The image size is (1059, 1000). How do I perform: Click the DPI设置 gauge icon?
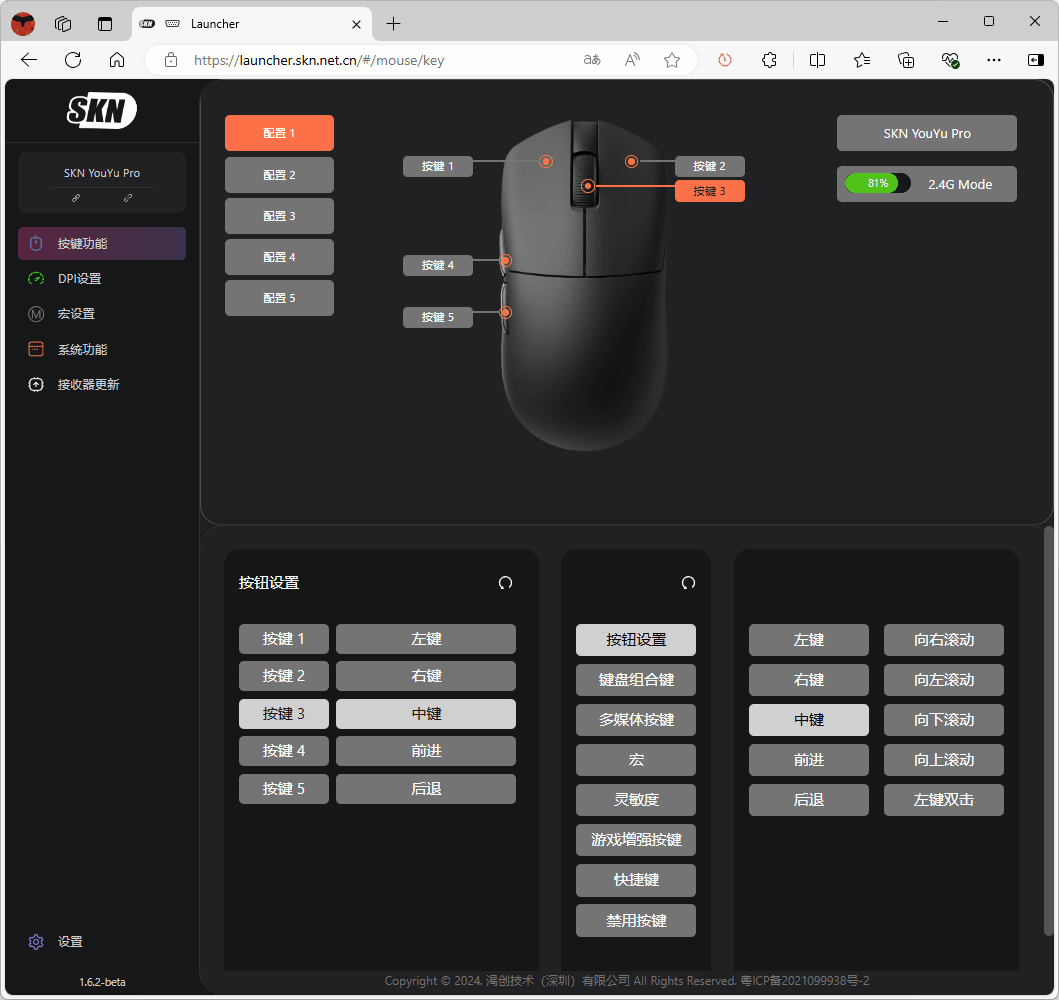36,279
